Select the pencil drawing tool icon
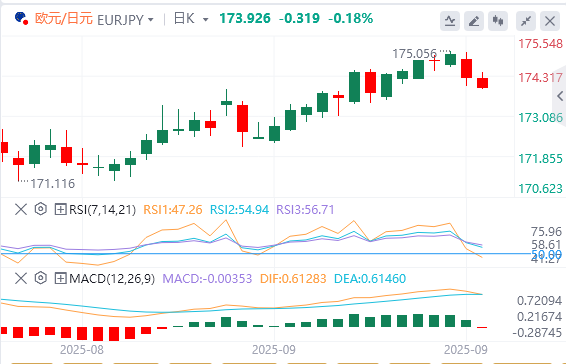This screenshot has width=566, height=364. pyautogui.click(x=474, y=21)
